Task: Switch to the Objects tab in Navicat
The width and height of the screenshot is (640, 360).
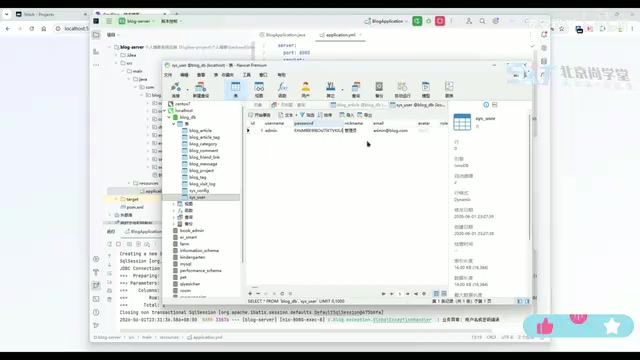Action: 258,105
